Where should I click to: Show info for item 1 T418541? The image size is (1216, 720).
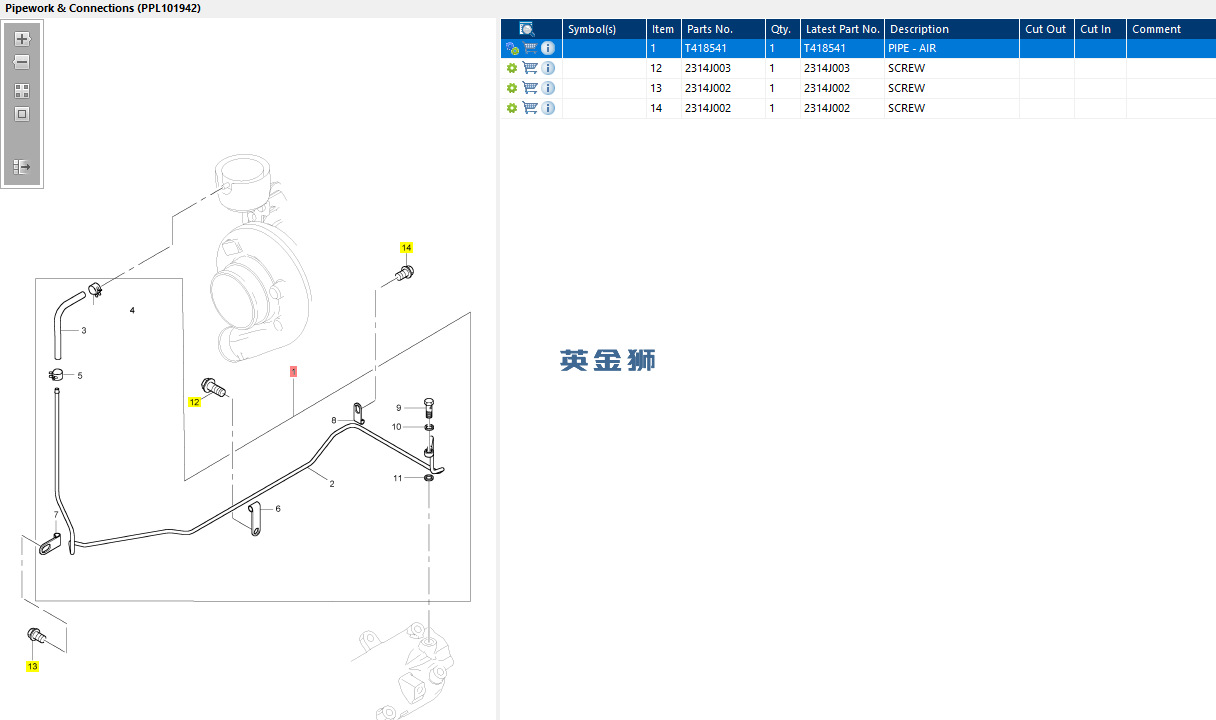548,48
